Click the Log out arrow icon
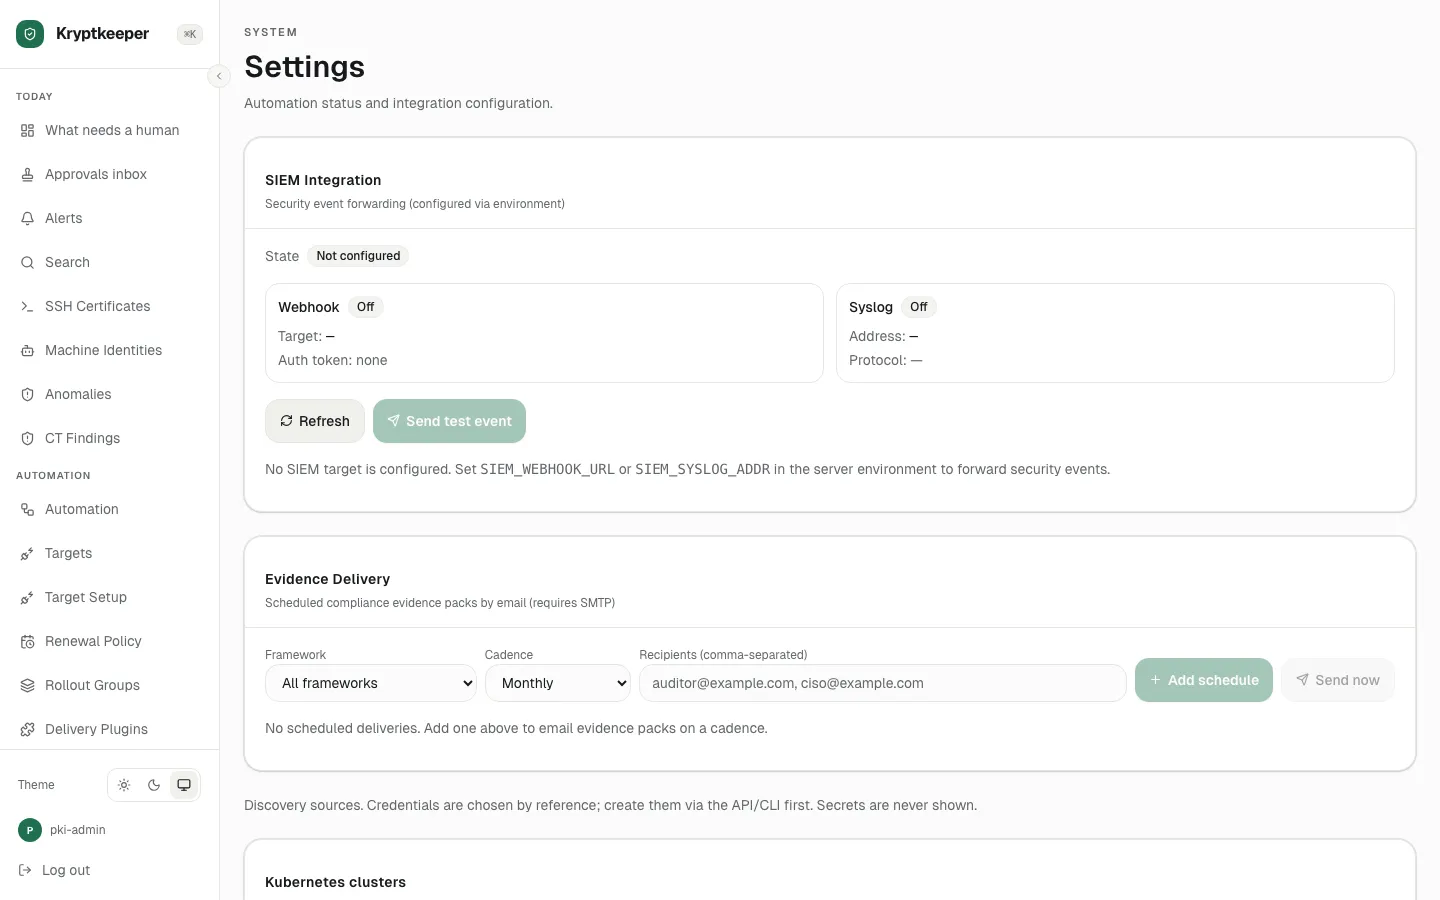 (x=25, y=871)
